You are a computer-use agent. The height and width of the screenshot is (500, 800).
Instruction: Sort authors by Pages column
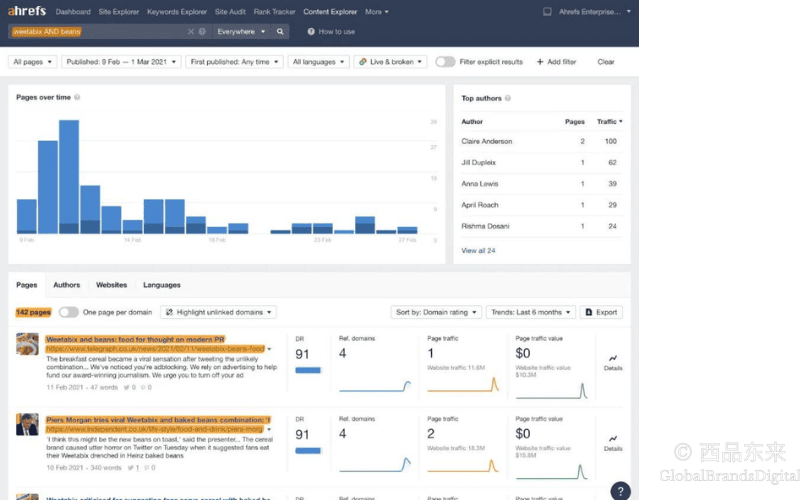pos(574,121)
